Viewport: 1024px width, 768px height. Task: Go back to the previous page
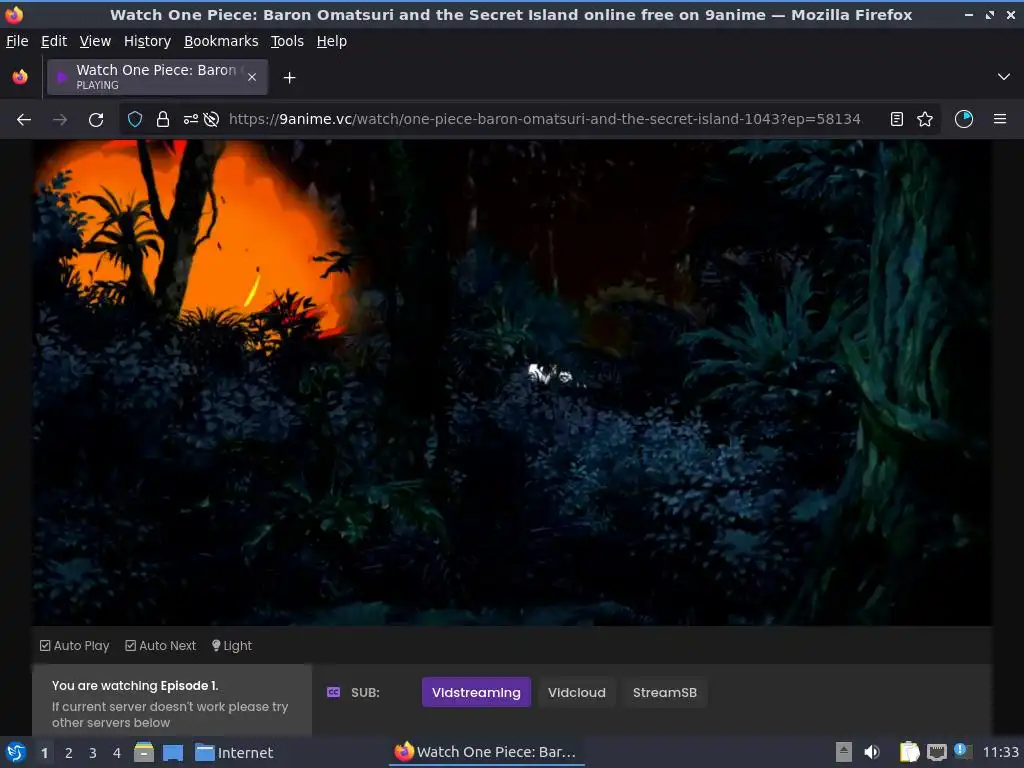click(x=24, y=120)
